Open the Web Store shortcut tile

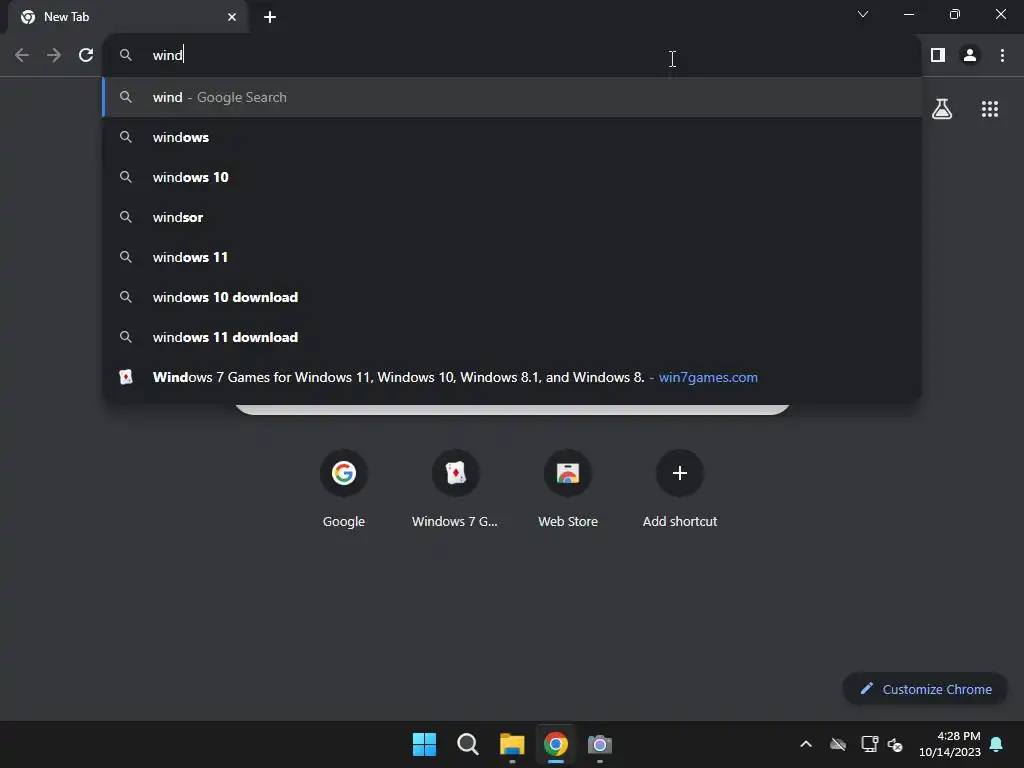click(568, 490)
